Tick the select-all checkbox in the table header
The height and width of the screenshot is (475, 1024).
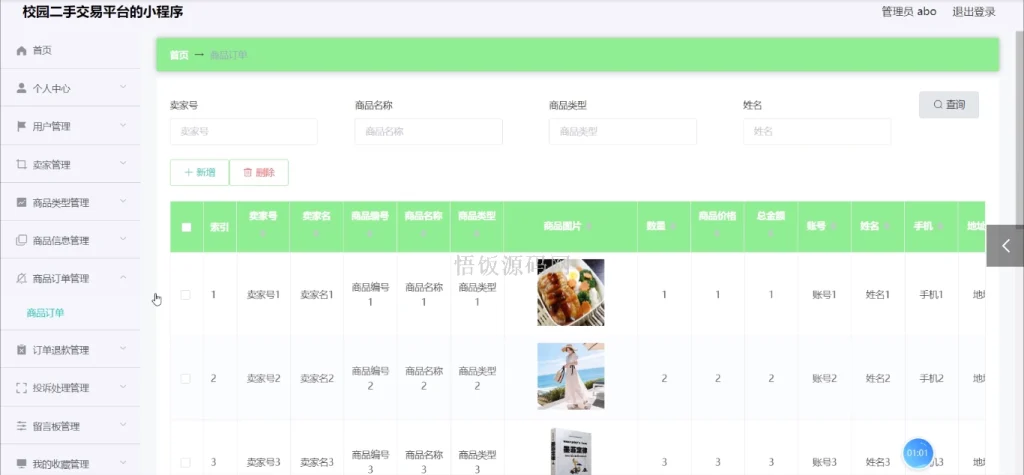186,227
